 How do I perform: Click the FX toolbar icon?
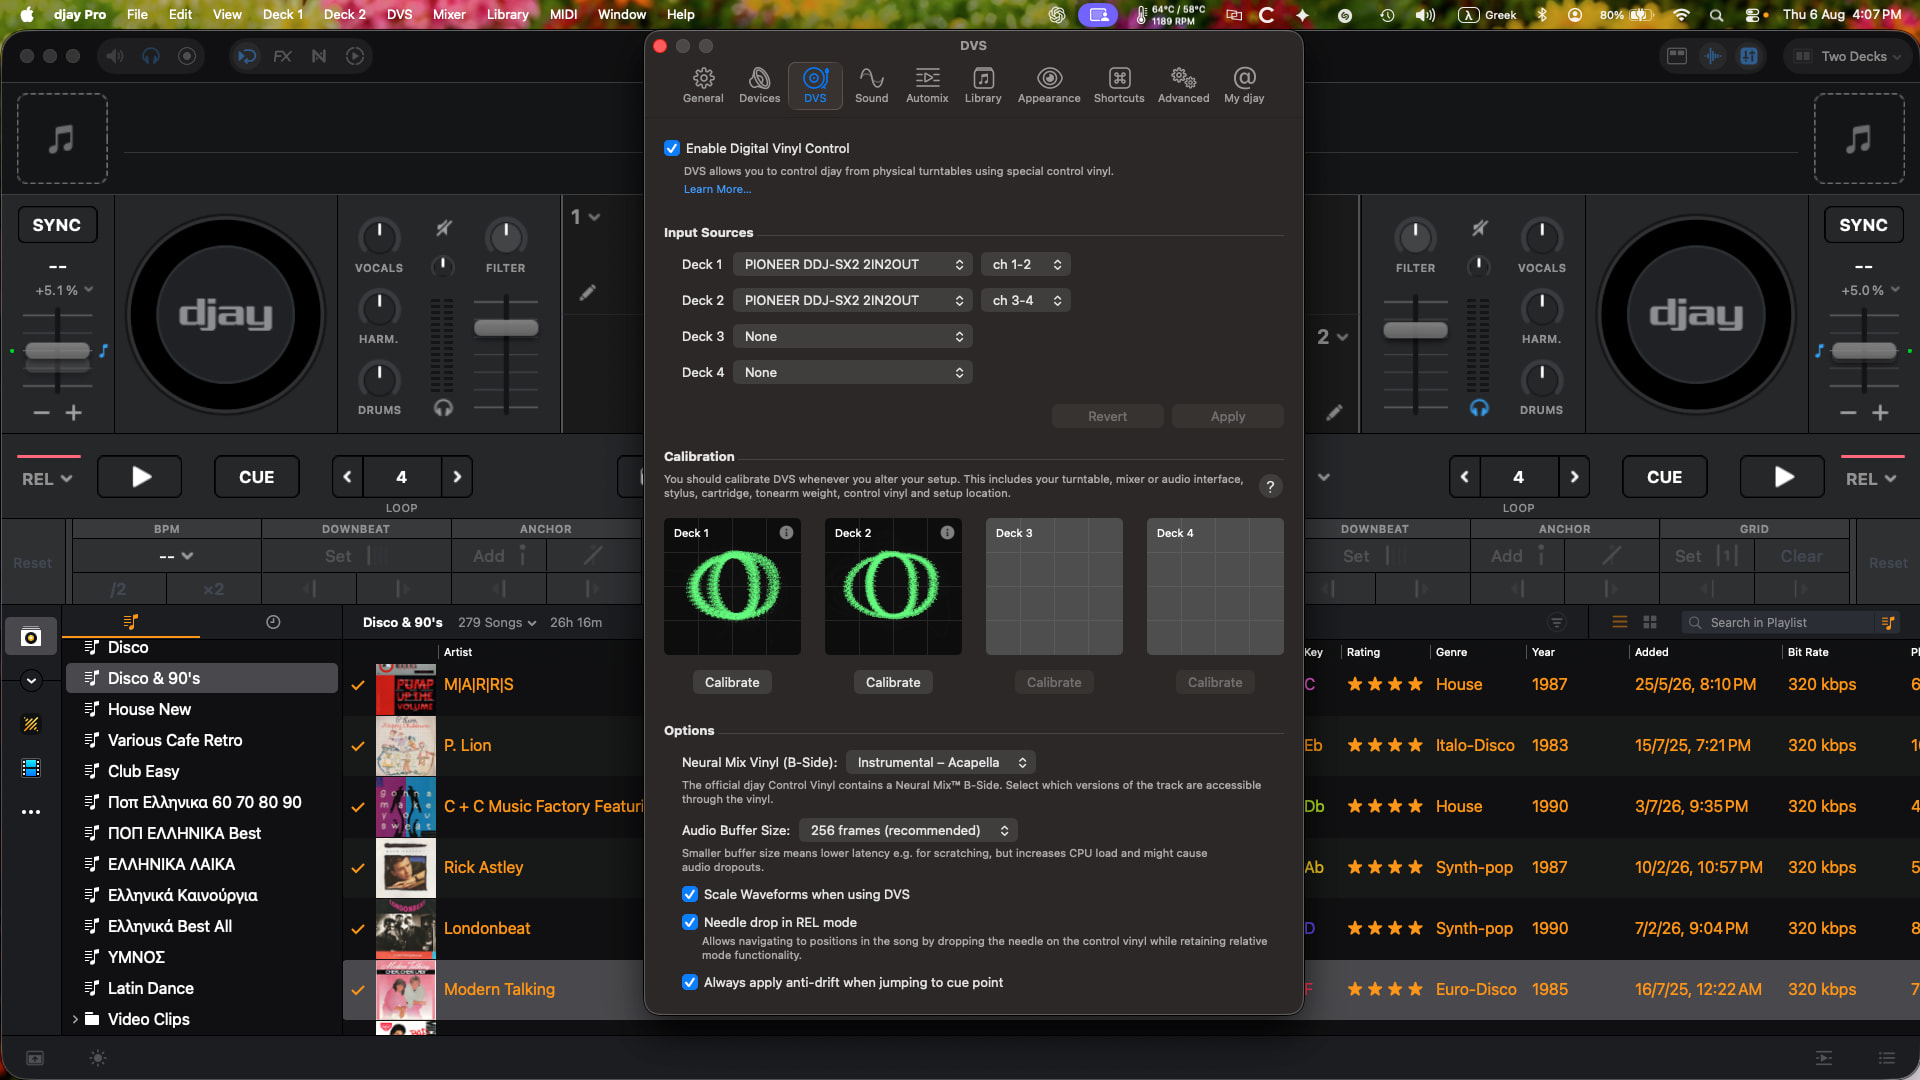click(x=282, y=56)
